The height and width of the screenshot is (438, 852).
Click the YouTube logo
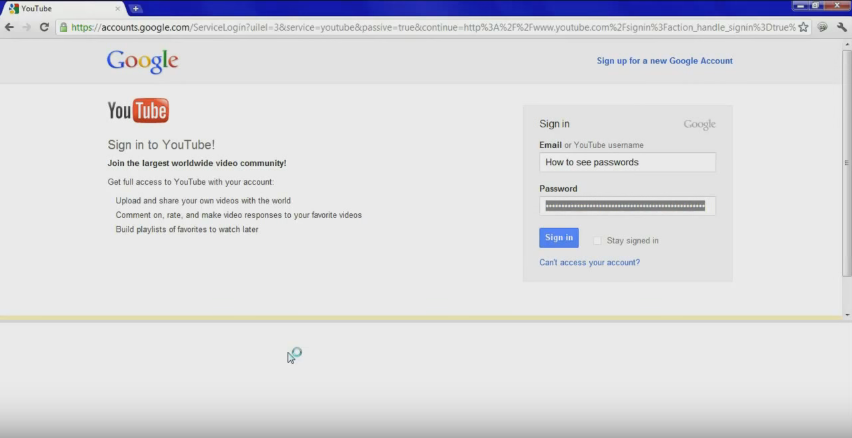139,110
